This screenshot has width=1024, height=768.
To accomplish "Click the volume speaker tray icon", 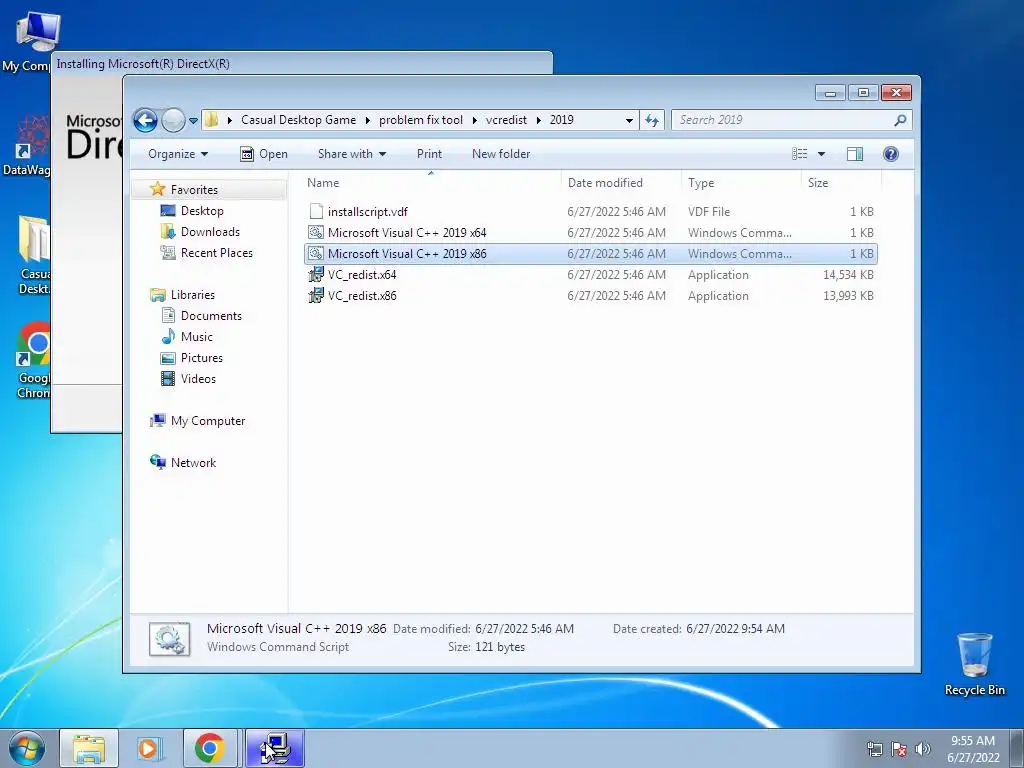I will point(923,749).
